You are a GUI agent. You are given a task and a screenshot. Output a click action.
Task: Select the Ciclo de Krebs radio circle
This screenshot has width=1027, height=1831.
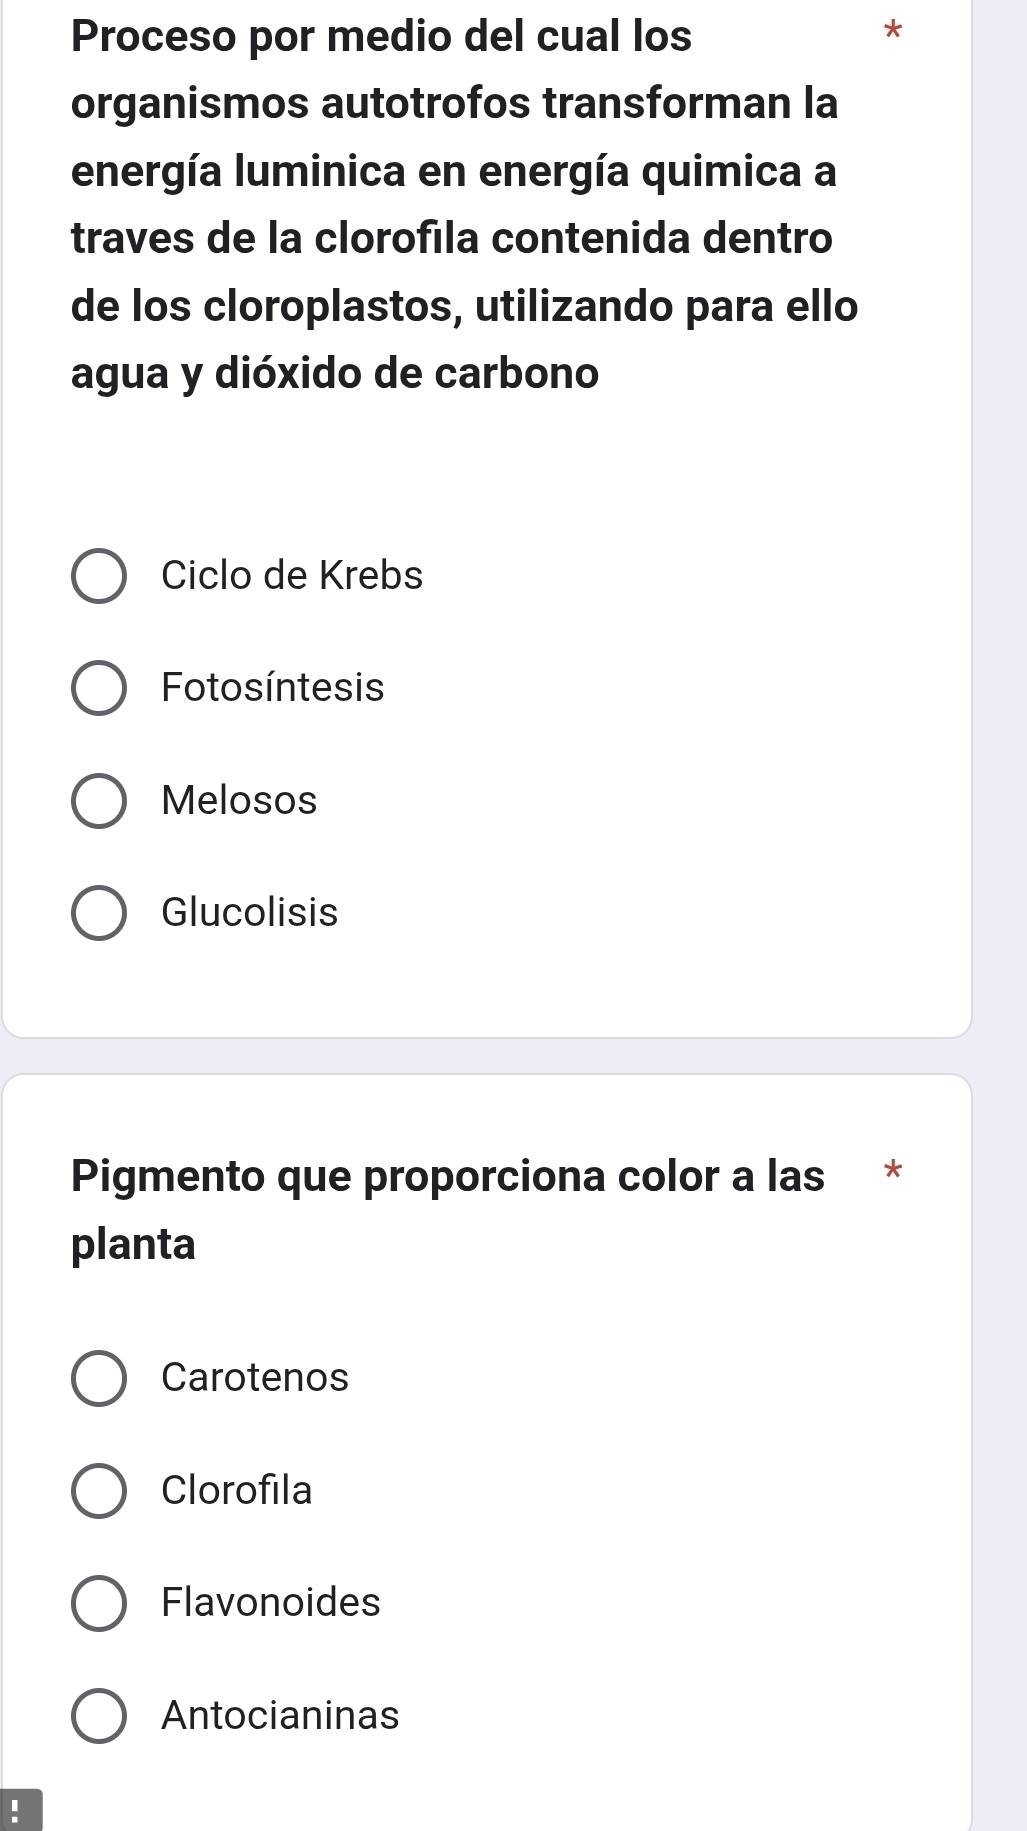pos(99,576)
